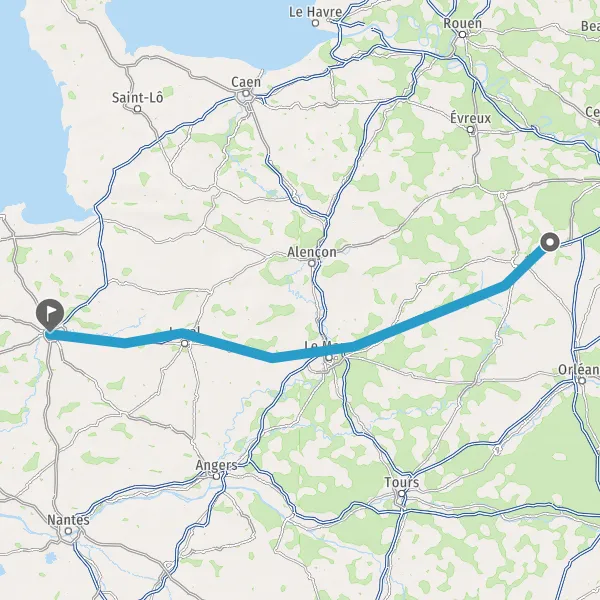Click the Caen city label
Screen dimensions: 600x600
click(x=246, y=82)
